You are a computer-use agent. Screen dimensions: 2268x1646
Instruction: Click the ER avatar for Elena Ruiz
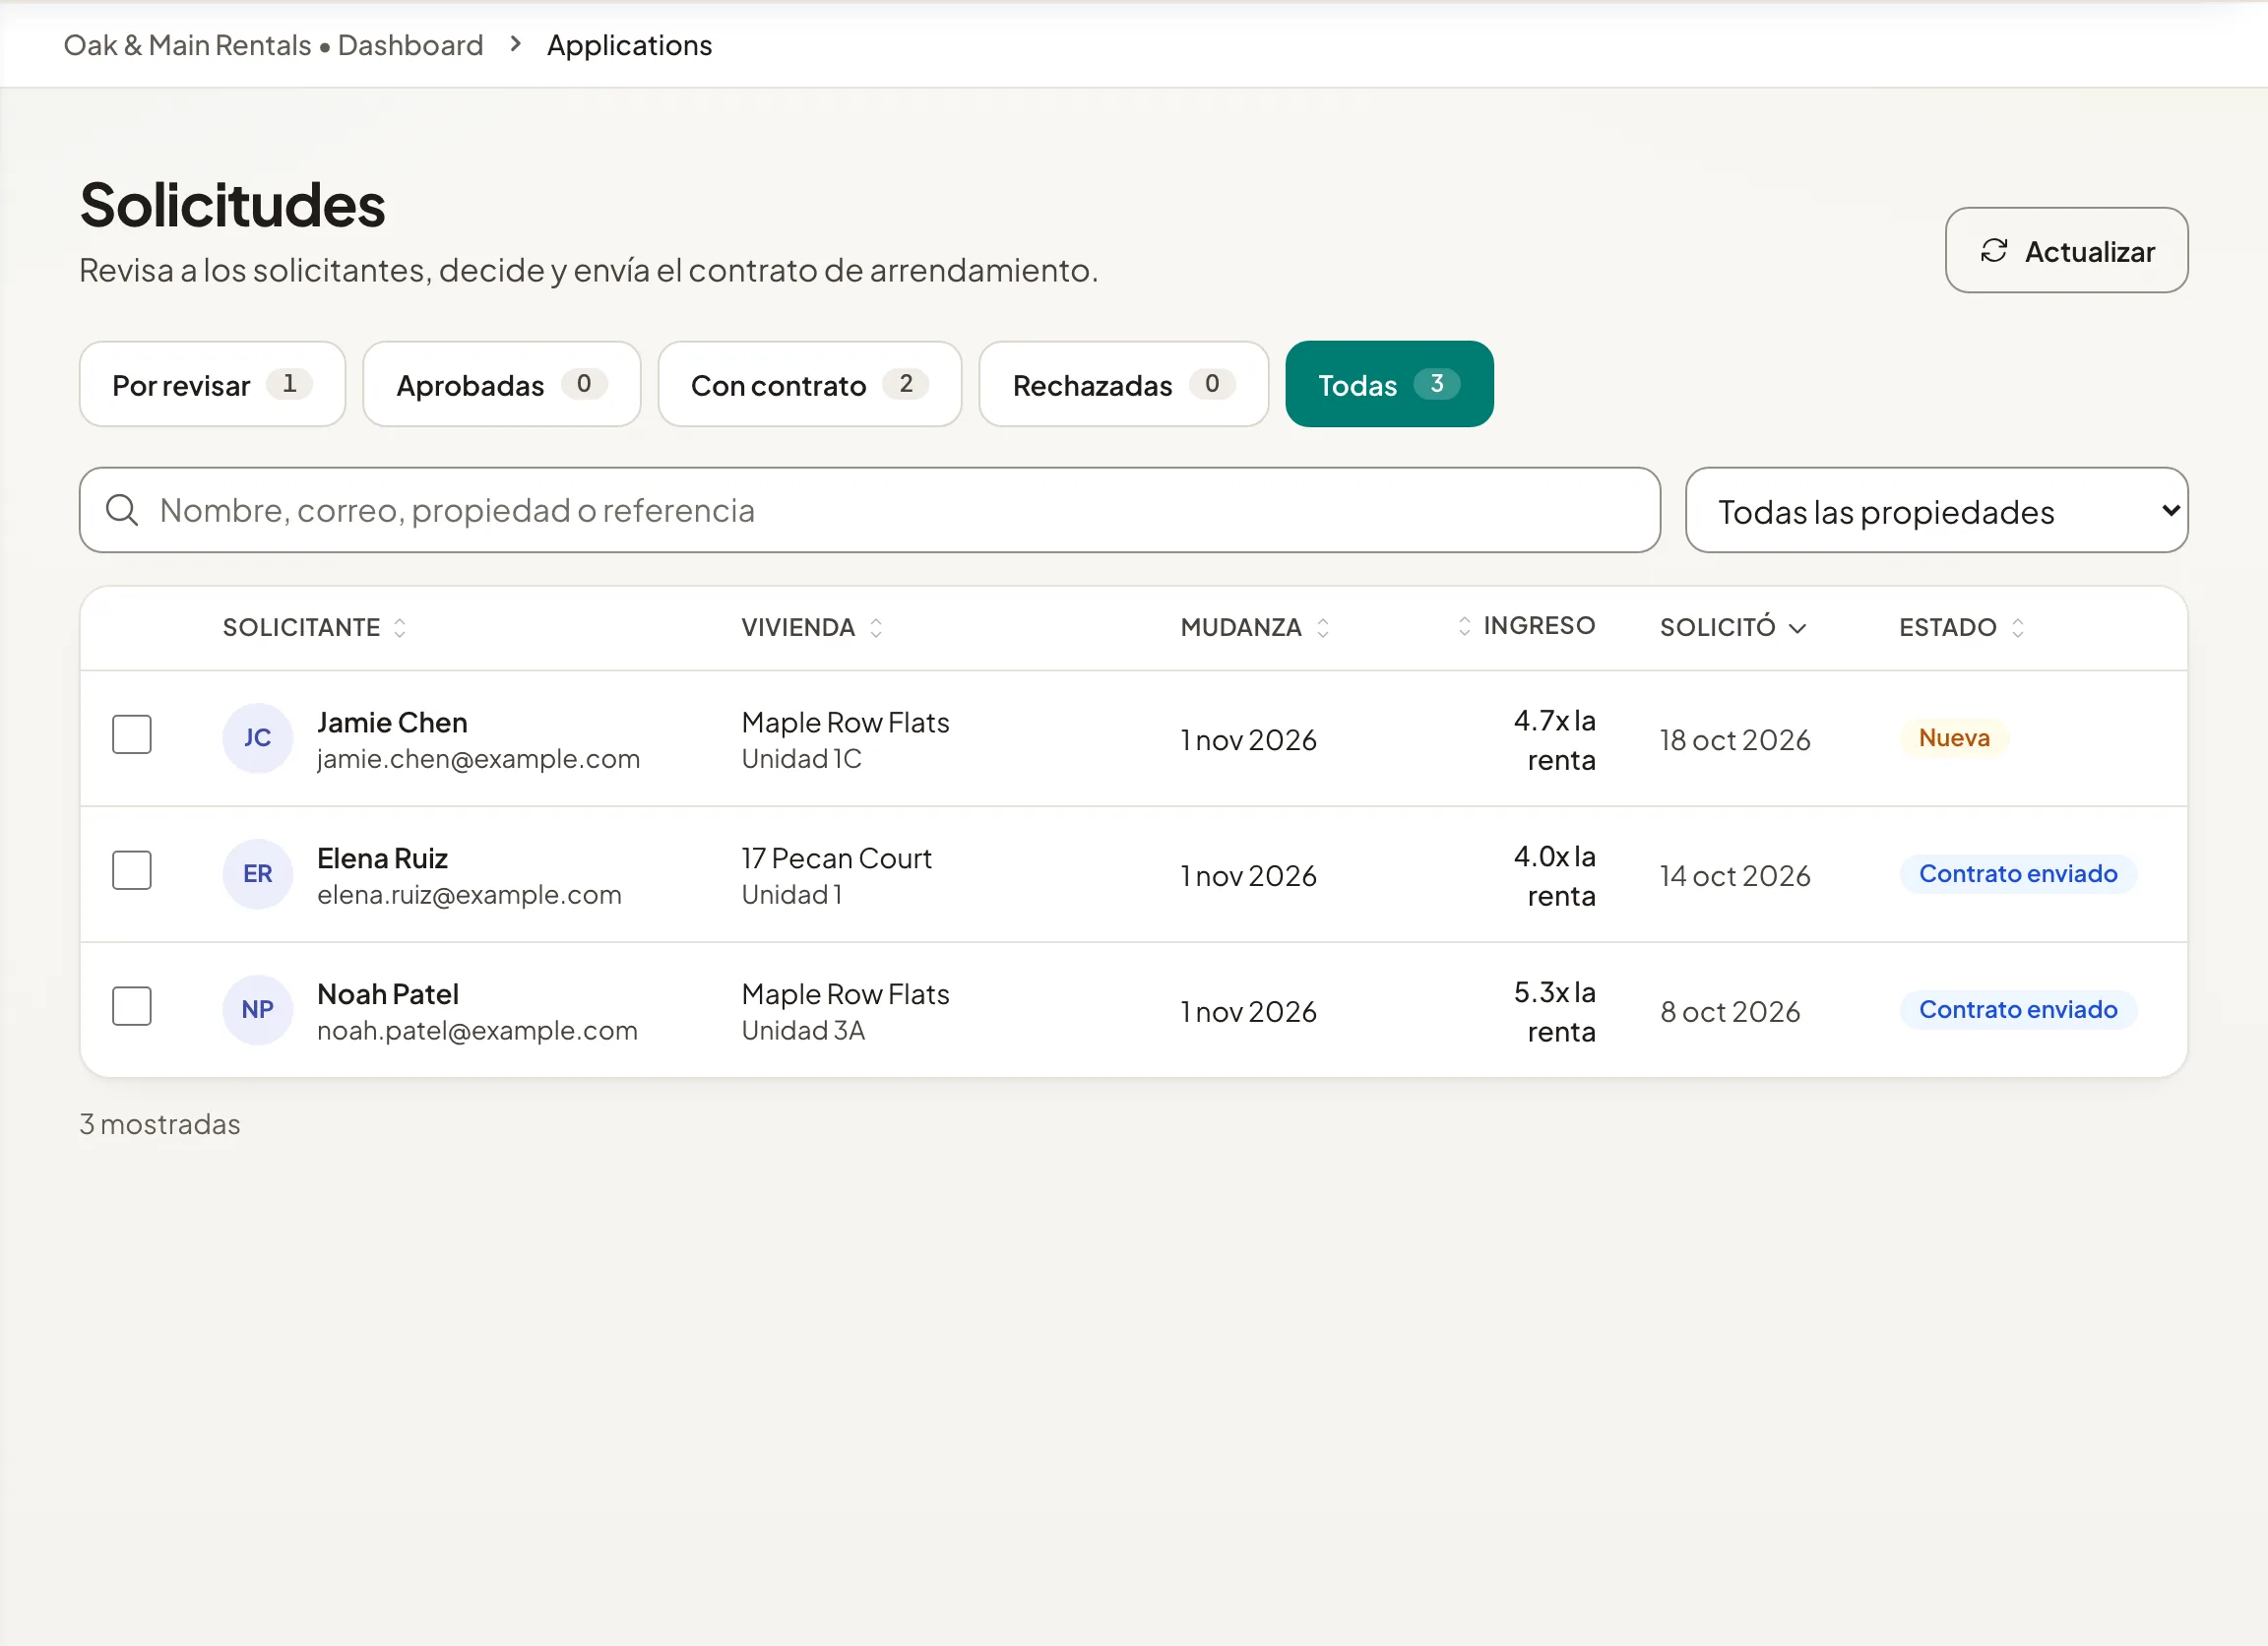(257, 874)
